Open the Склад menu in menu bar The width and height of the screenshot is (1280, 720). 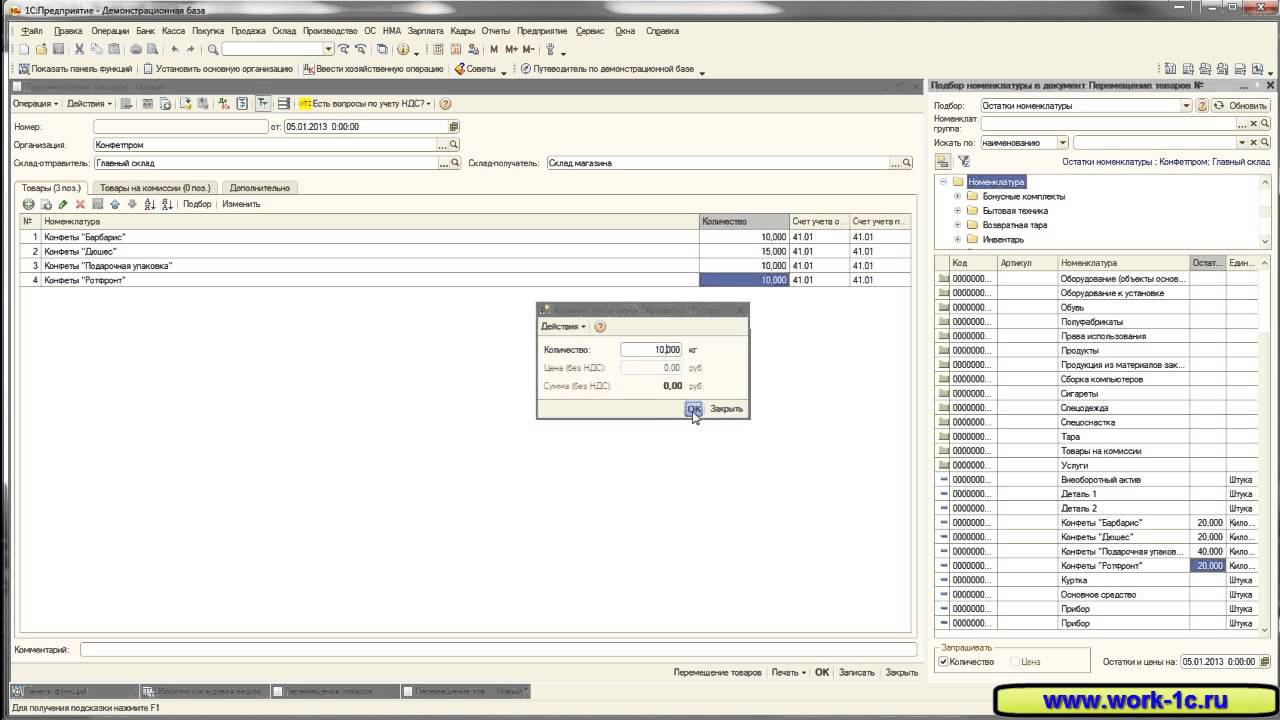[284, 31]
